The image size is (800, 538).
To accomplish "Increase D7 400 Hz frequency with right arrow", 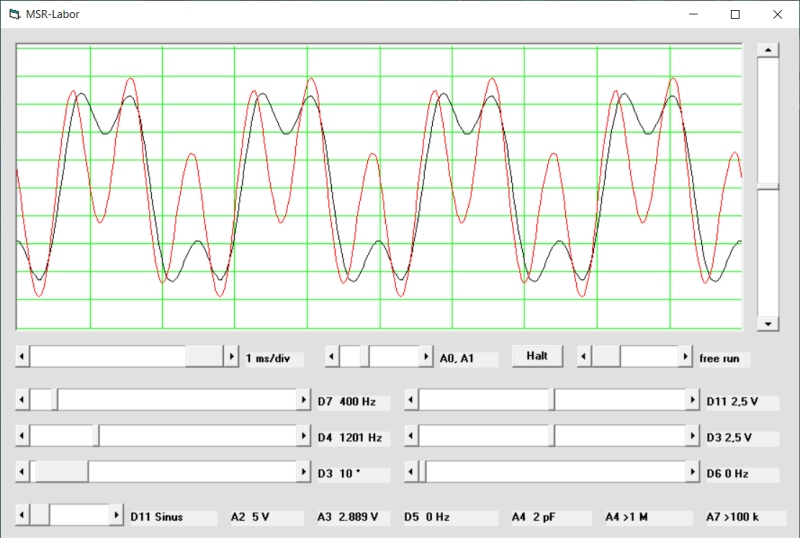I will [x=304, y=401].
